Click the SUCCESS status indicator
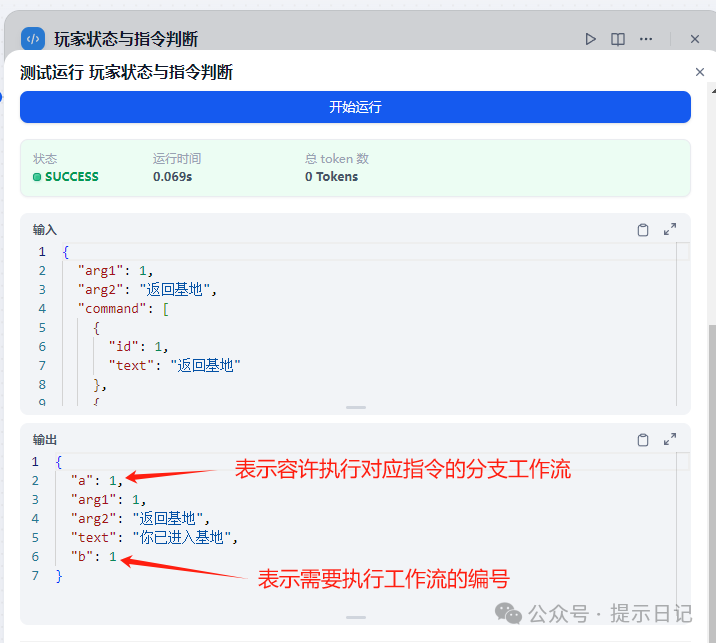This screenshot has width=716, height=643. (x=66, y=177)
